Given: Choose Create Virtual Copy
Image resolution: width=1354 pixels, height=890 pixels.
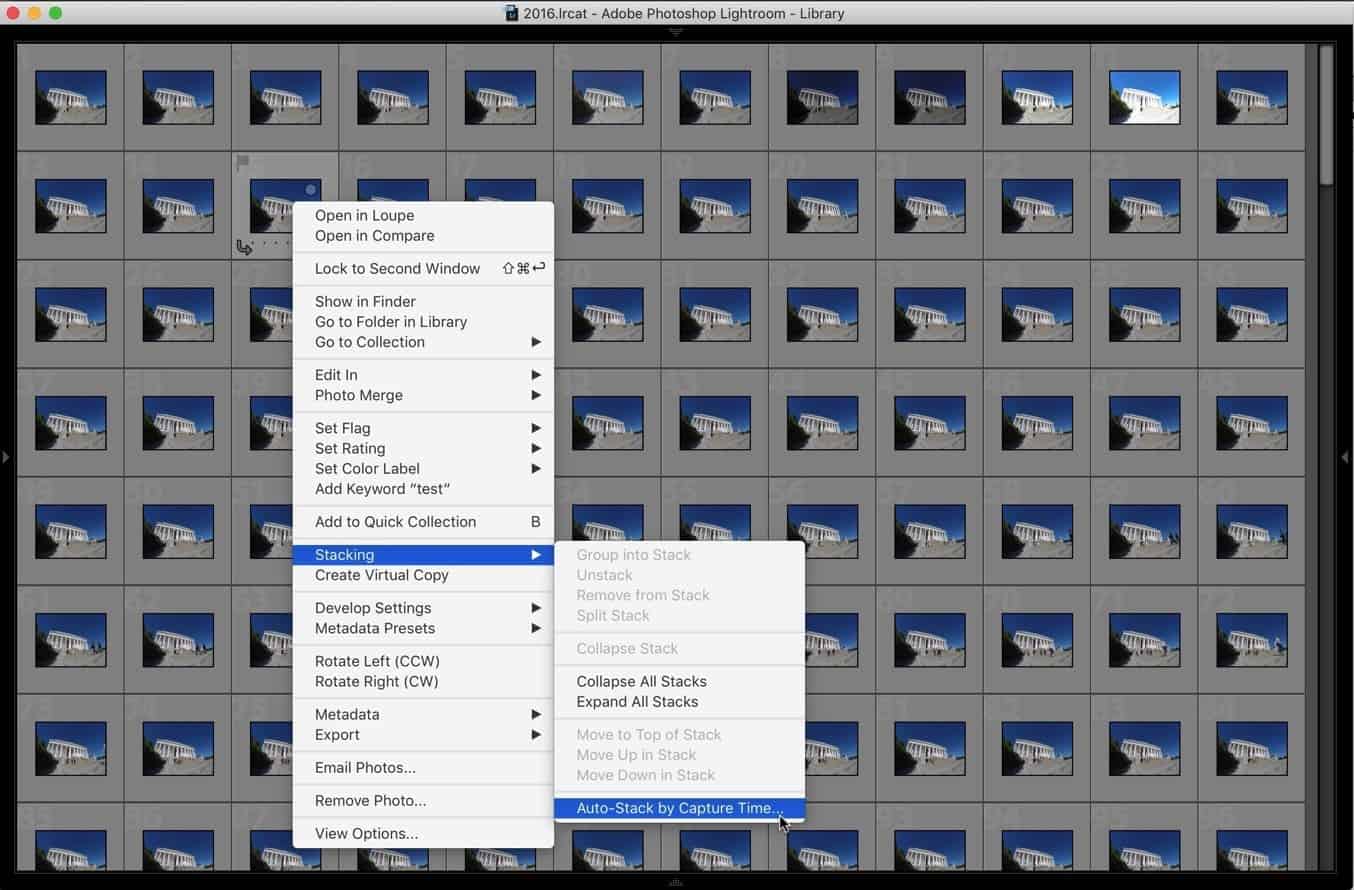Looking at the screenshot, I should click(x=423, y=575).
